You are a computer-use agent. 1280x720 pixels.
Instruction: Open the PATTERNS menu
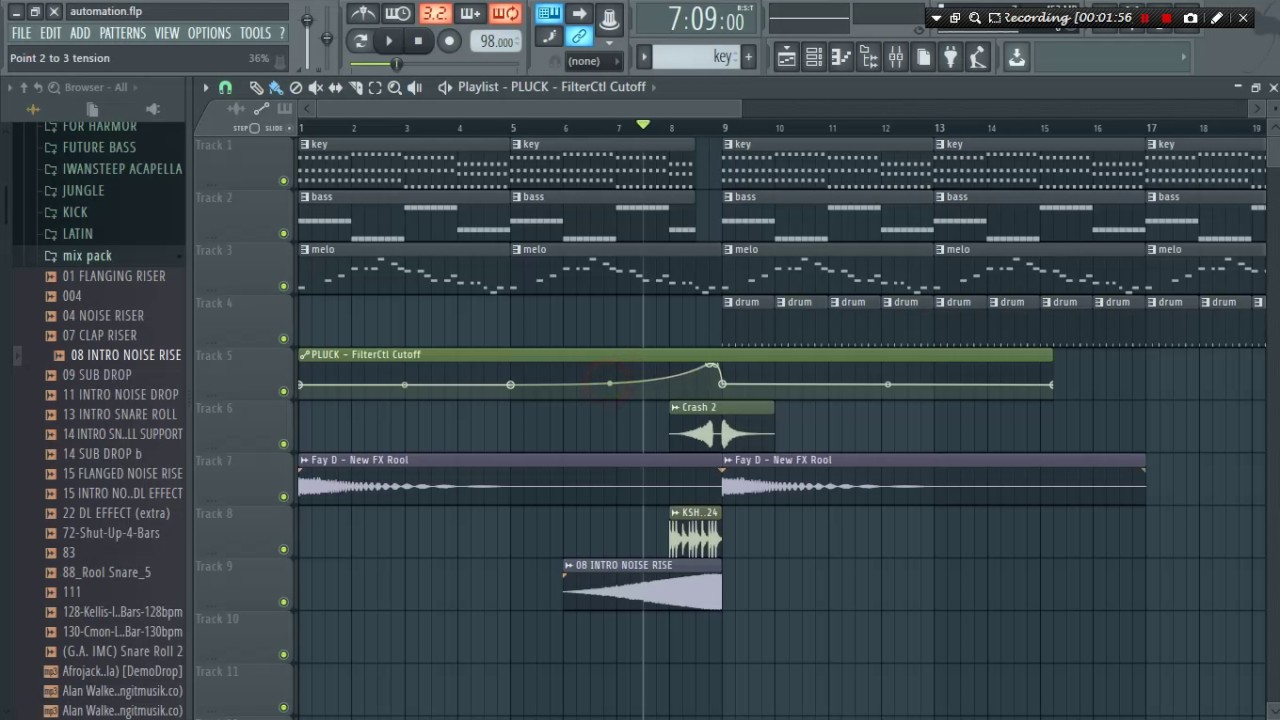(x=122, y=33)
